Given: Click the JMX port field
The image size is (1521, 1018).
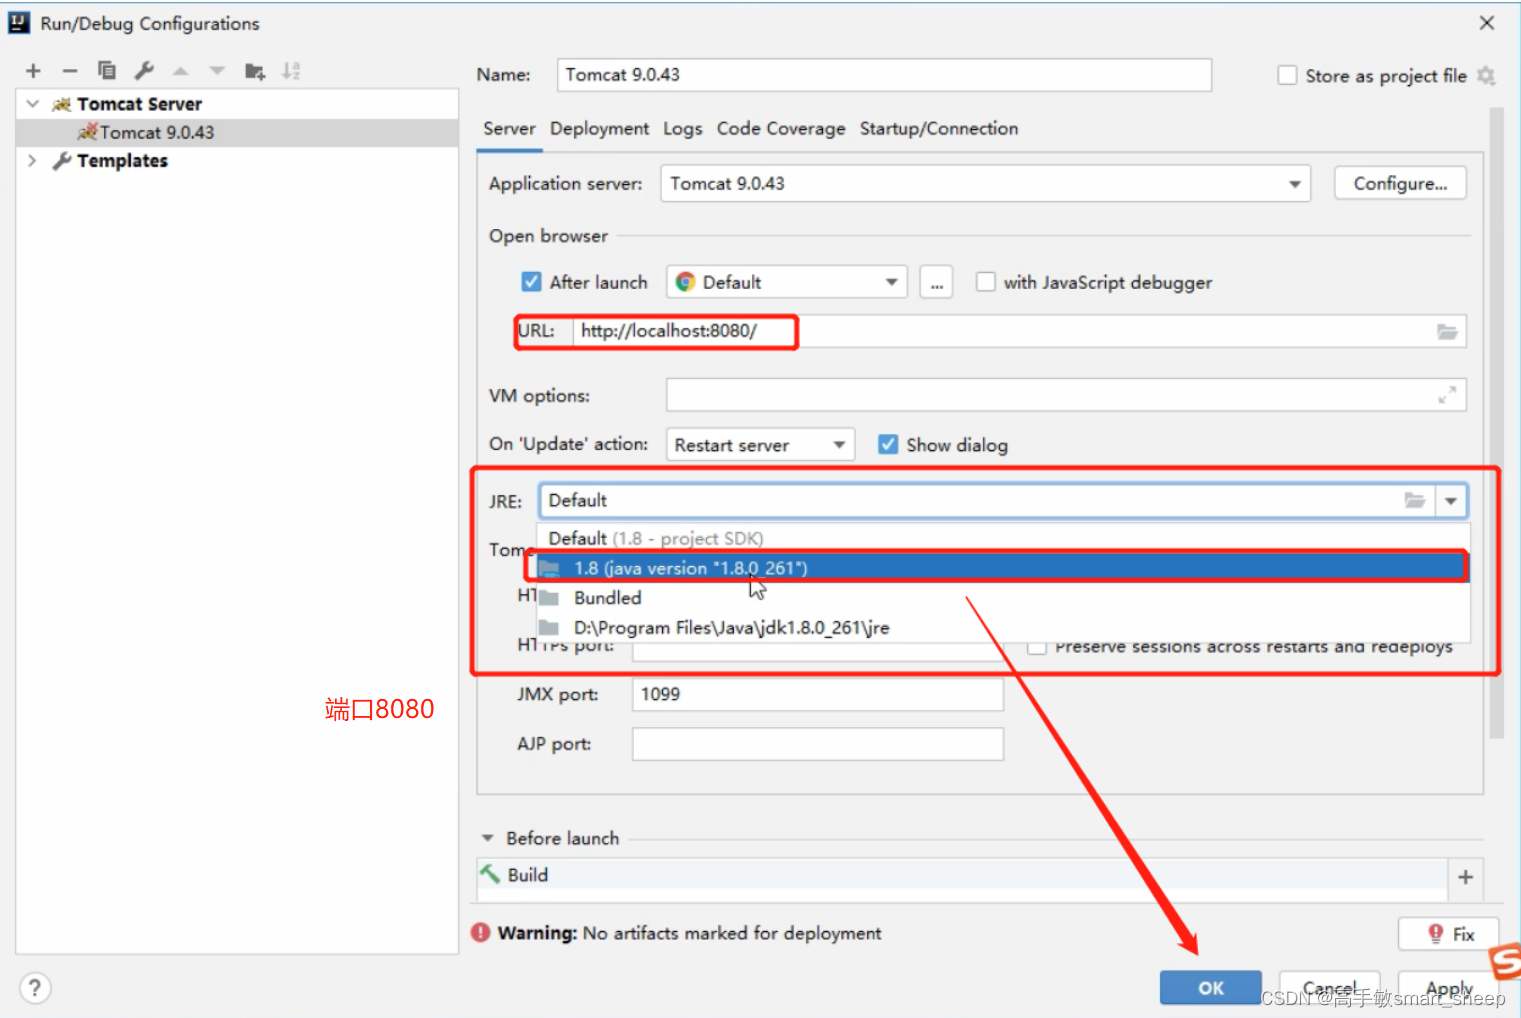Looking at the screenshot, I should pyautogui.click(x=818, y=694).
